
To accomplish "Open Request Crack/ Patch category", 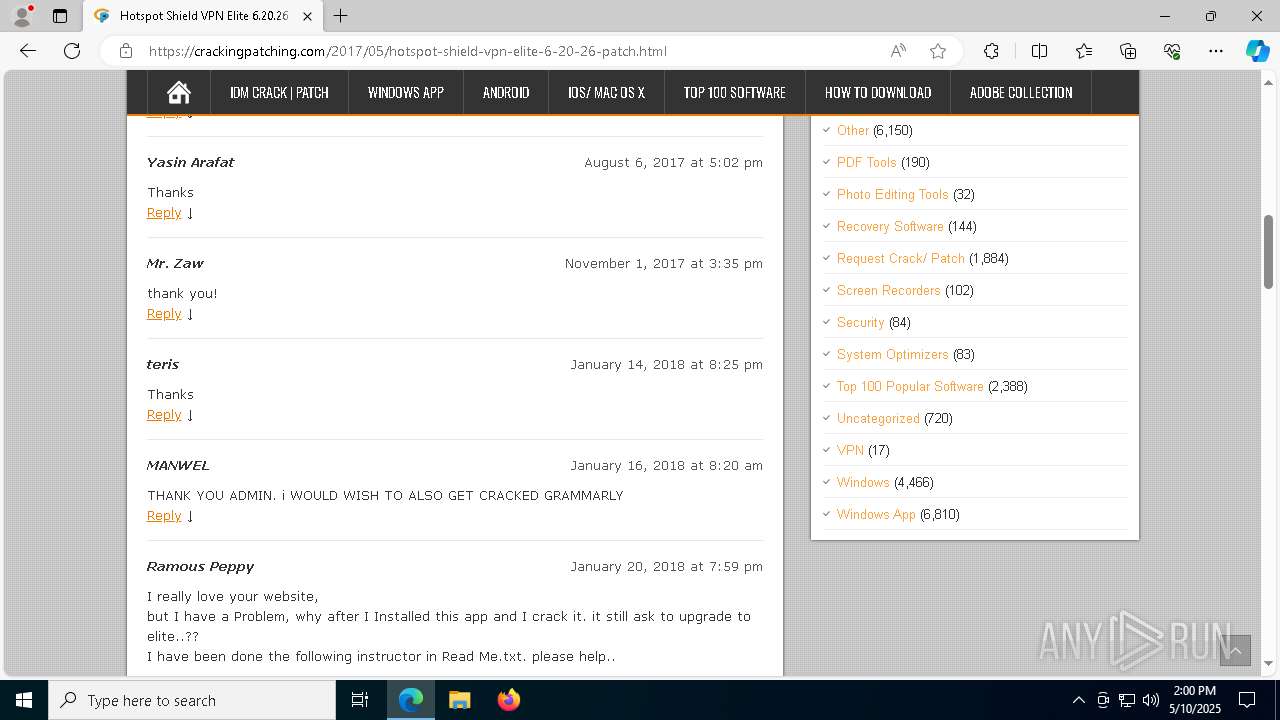I will tap(901, 258).
